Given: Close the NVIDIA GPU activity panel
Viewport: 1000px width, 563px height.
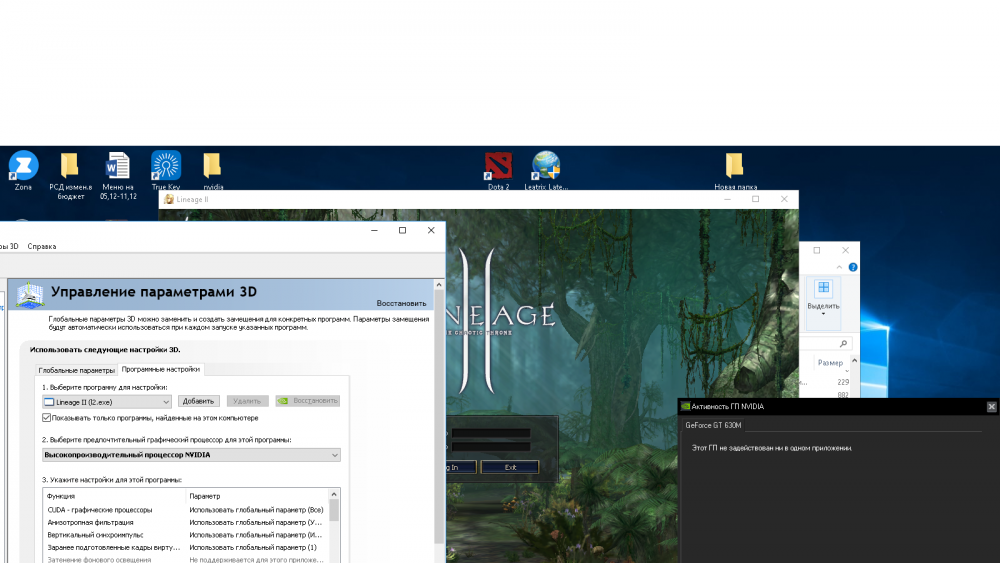Looking at the screenshot, I should point(991,407).
